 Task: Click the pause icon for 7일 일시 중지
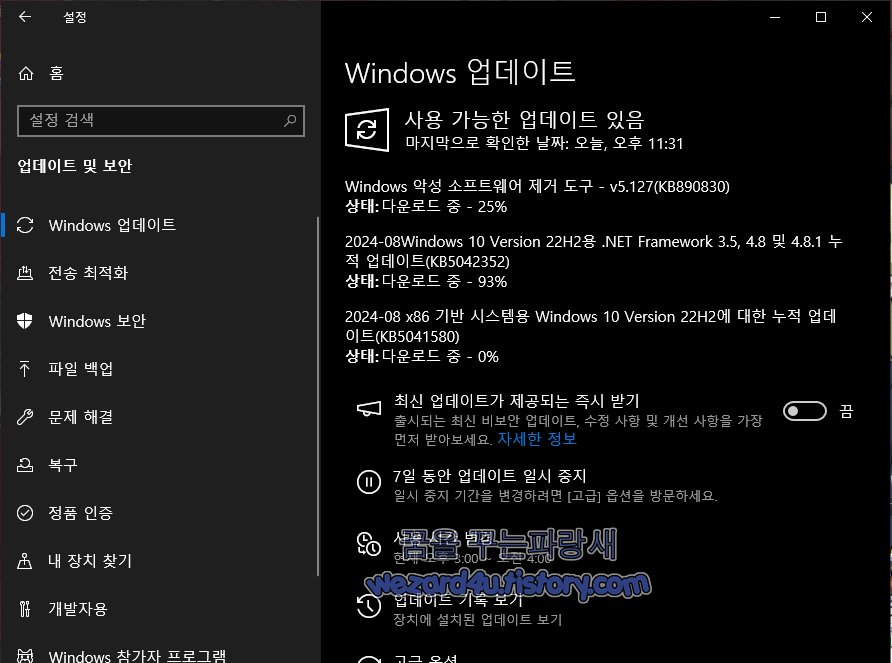[369, 483]
